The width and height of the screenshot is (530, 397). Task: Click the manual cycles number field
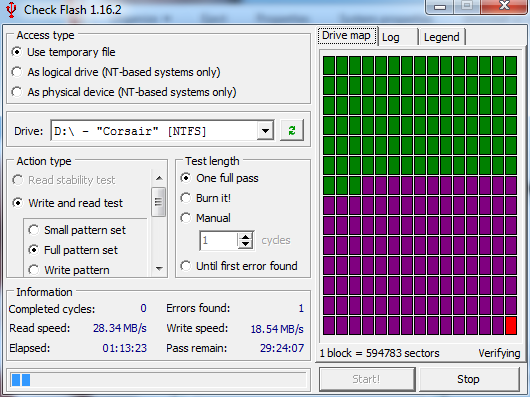coord(219,241)
